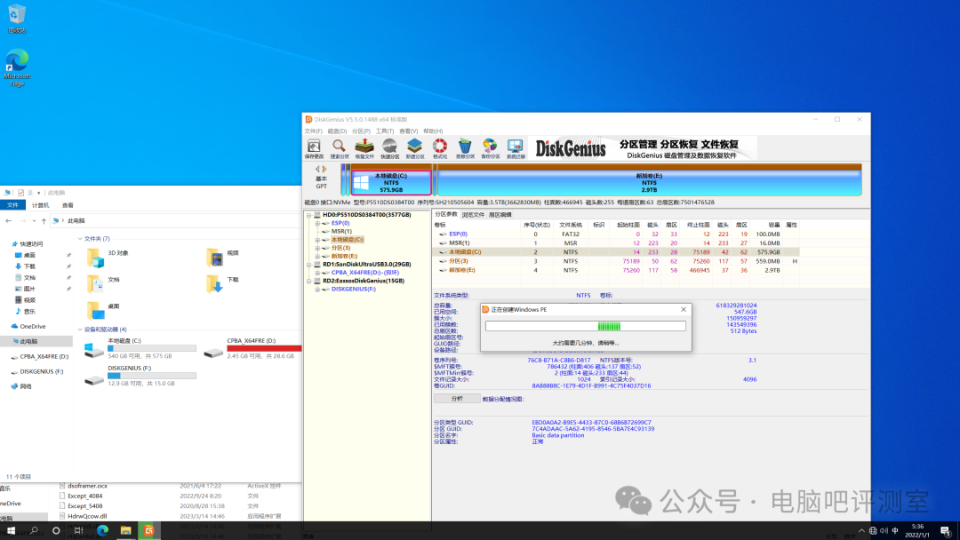Open Microsoft Edge desktop shortcut
Screen dimensions: 960x540
[17, 67]
